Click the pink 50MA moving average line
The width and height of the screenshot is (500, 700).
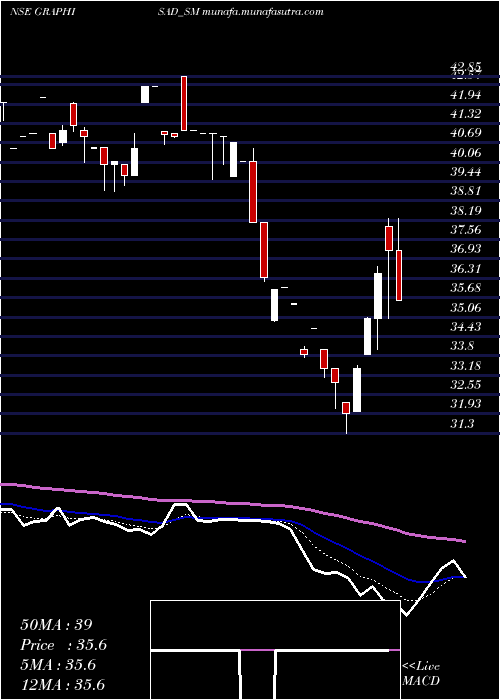(232, 504)
